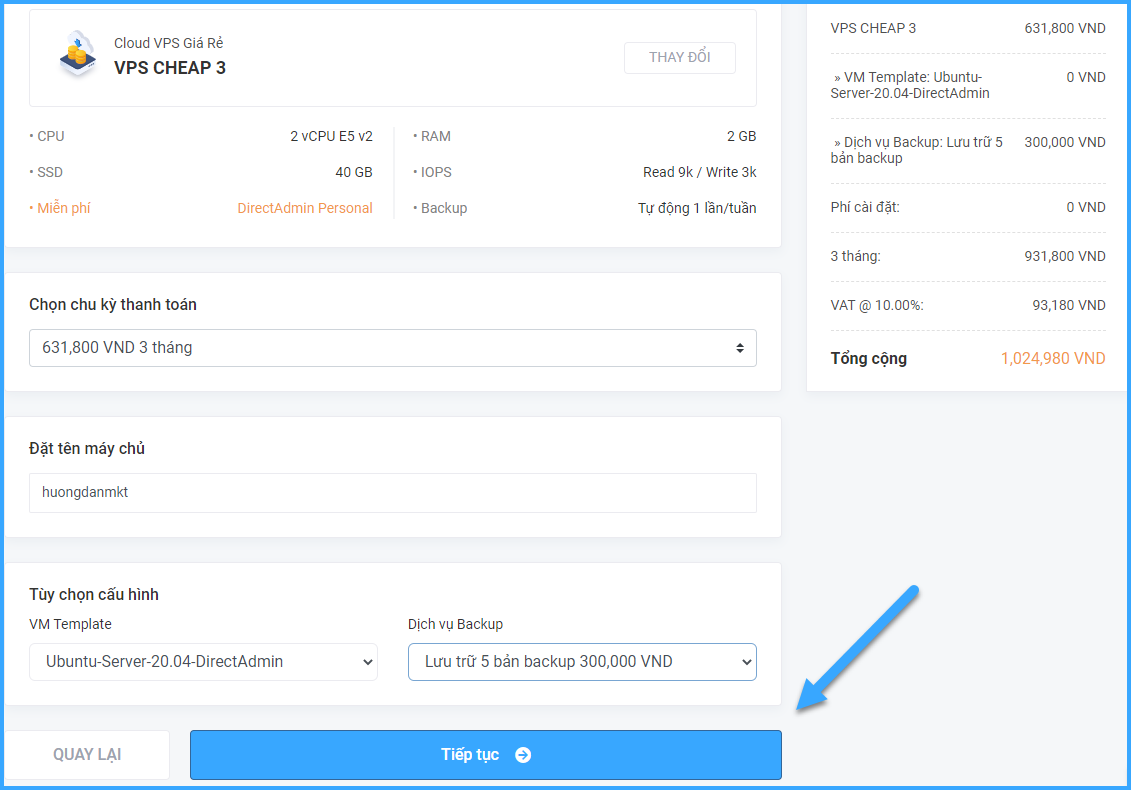The width and height of the screenshot is (1131, 790).
Task: Click the total 1,024,980 VND amount
Action: [x=1053, y=359]
